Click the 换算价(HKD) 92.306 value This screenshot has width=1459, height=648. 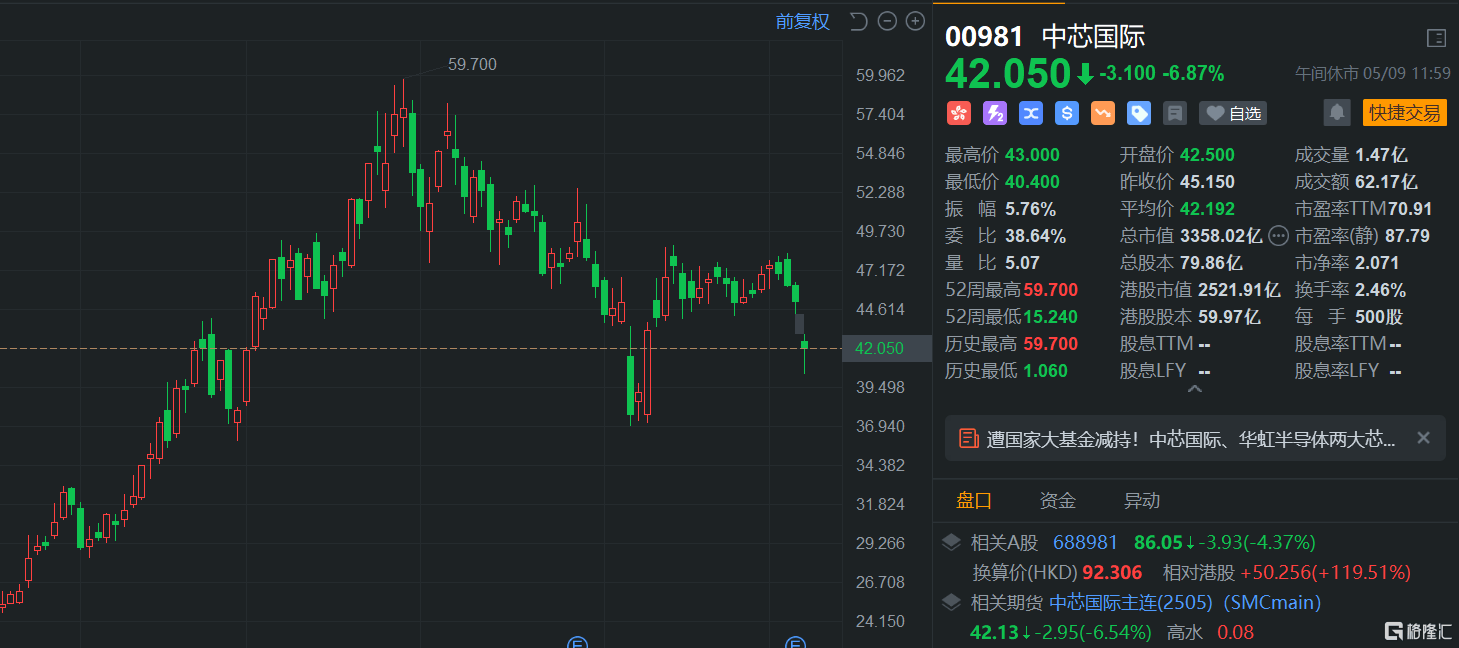1114,573
